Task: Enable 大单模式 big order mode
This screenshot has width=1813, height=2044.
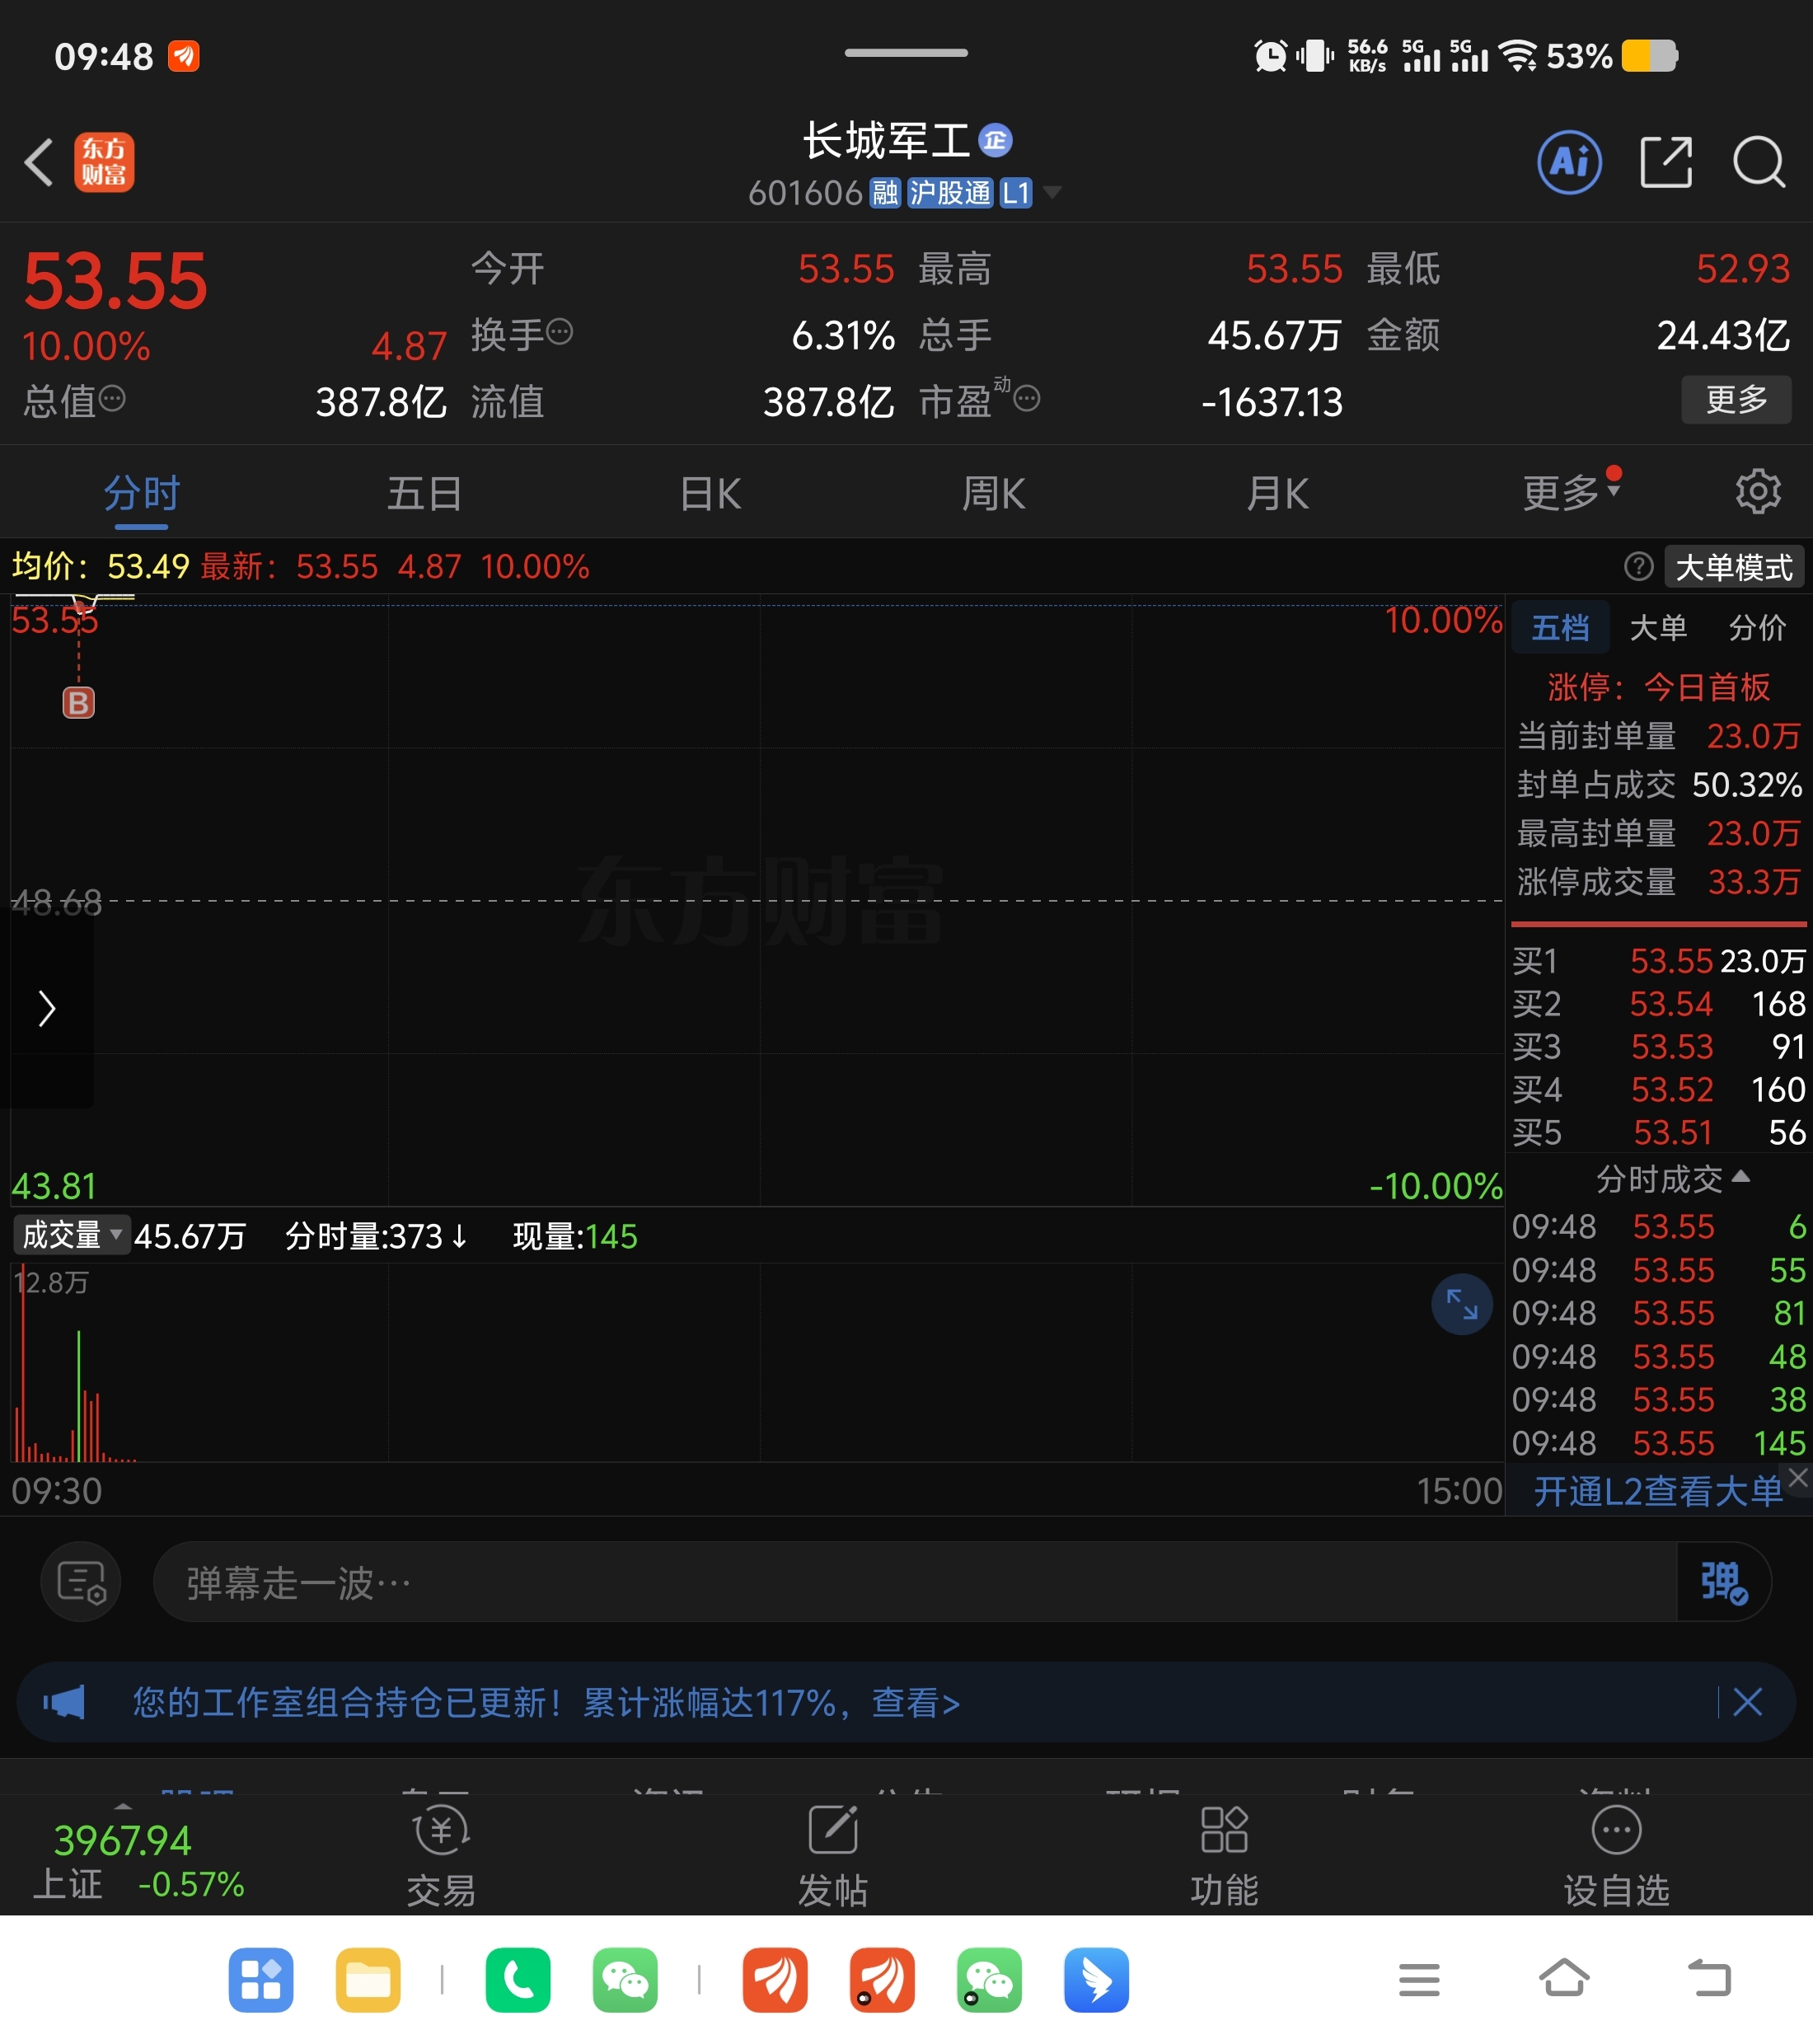Action: (1733, 568)
